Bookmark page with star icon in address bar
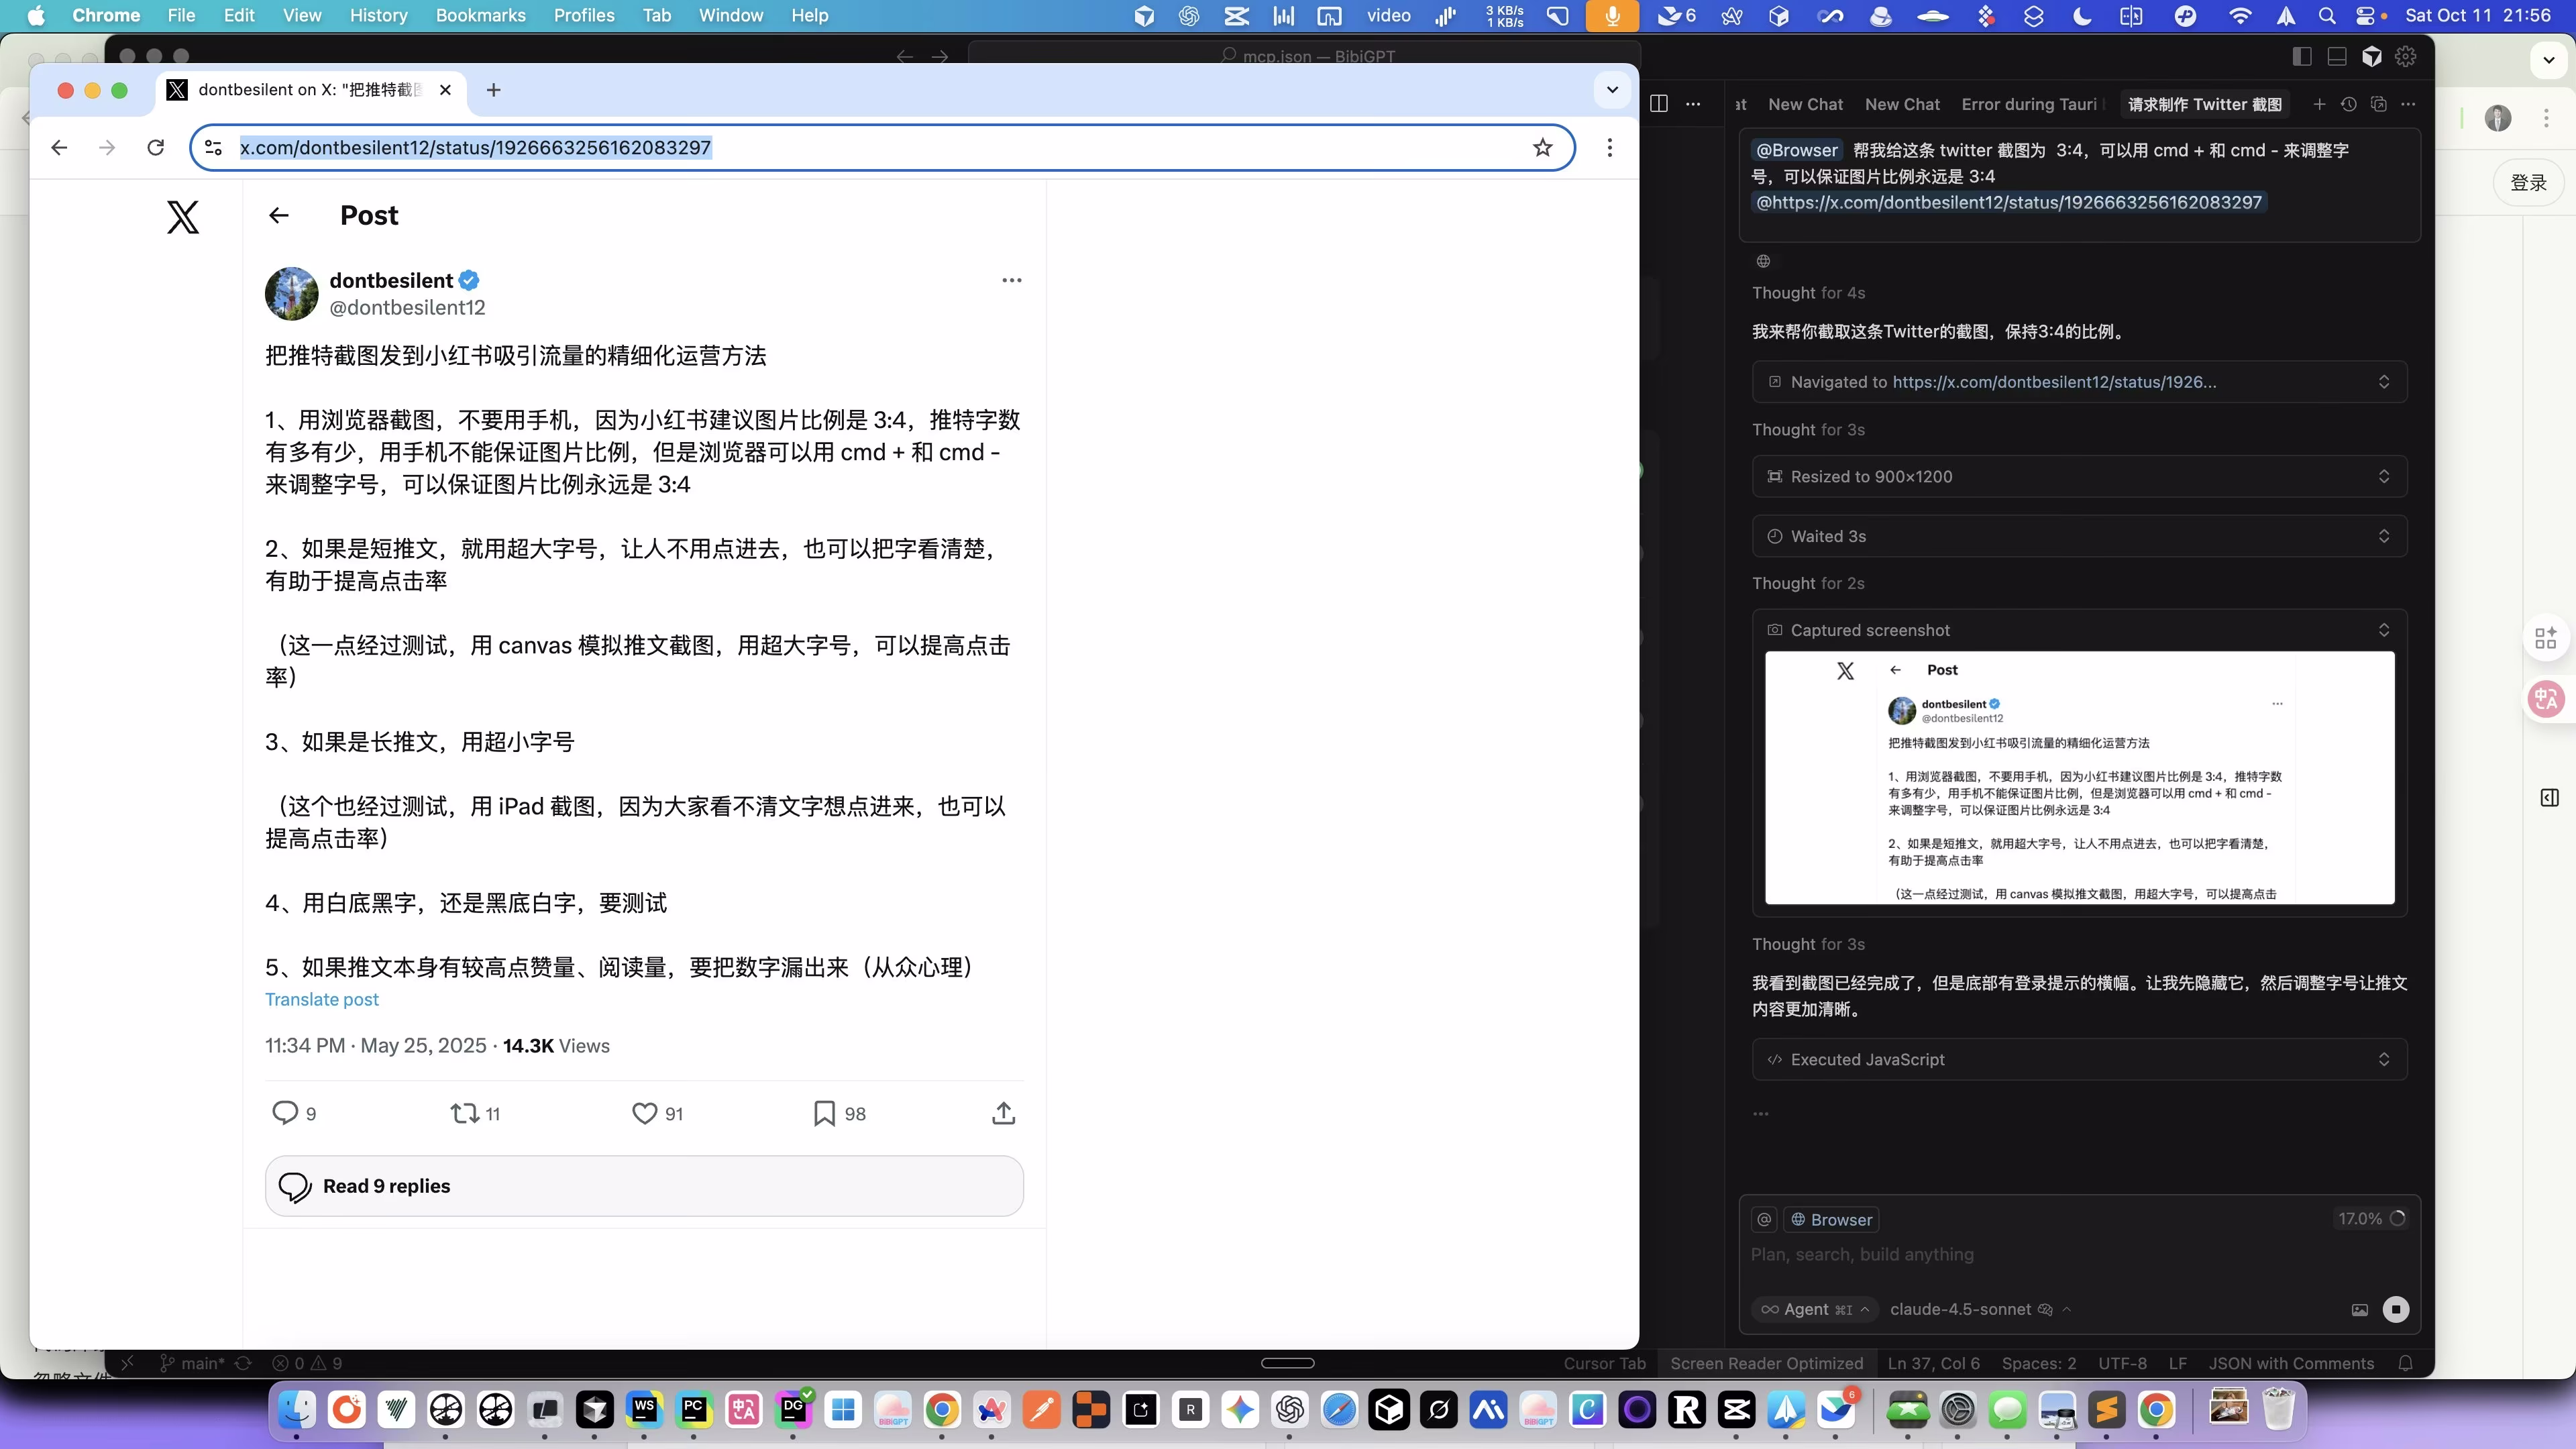 coord(1543,148)
